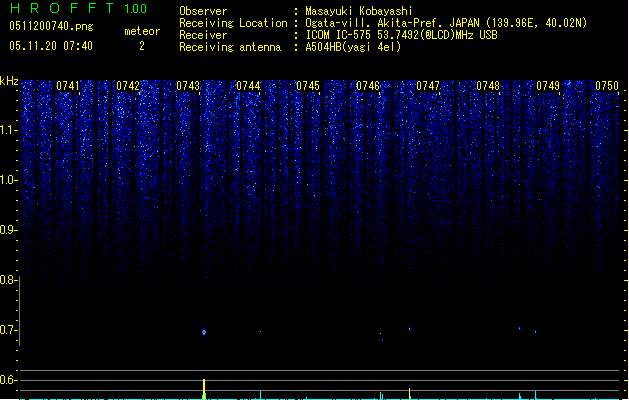Click the bright meteor echo near 0743

pyautogui.click(x=204, y=332)
